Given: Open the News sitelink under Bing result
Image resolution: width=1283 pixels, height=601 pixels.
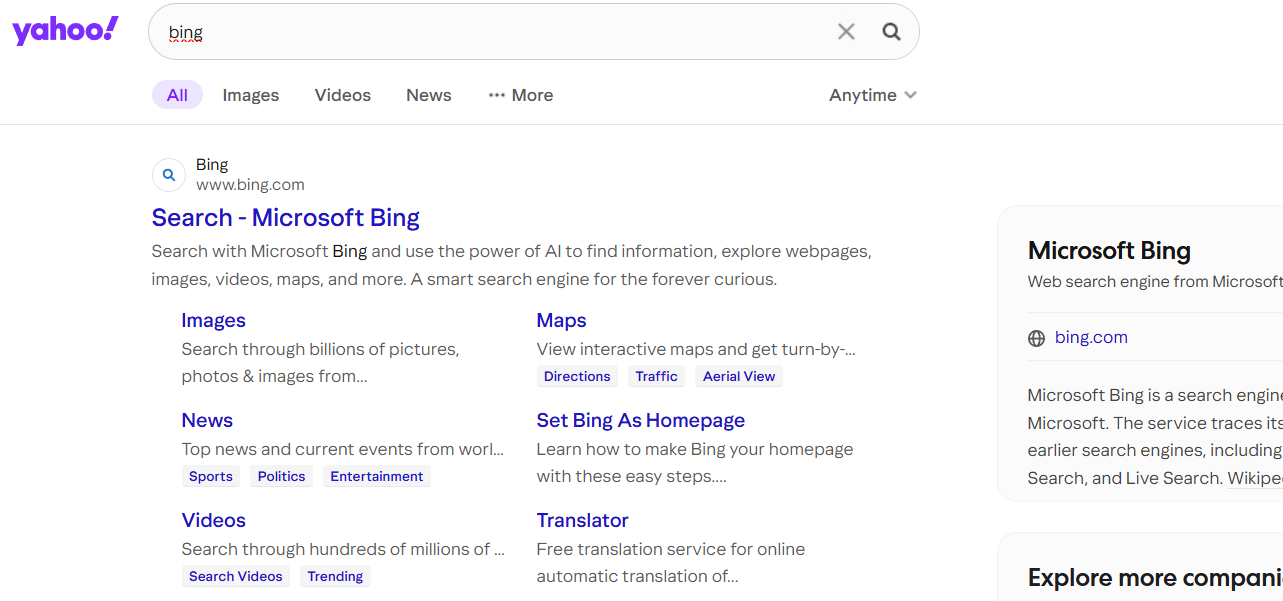Looking at the screenshot, I should point(207,420).
